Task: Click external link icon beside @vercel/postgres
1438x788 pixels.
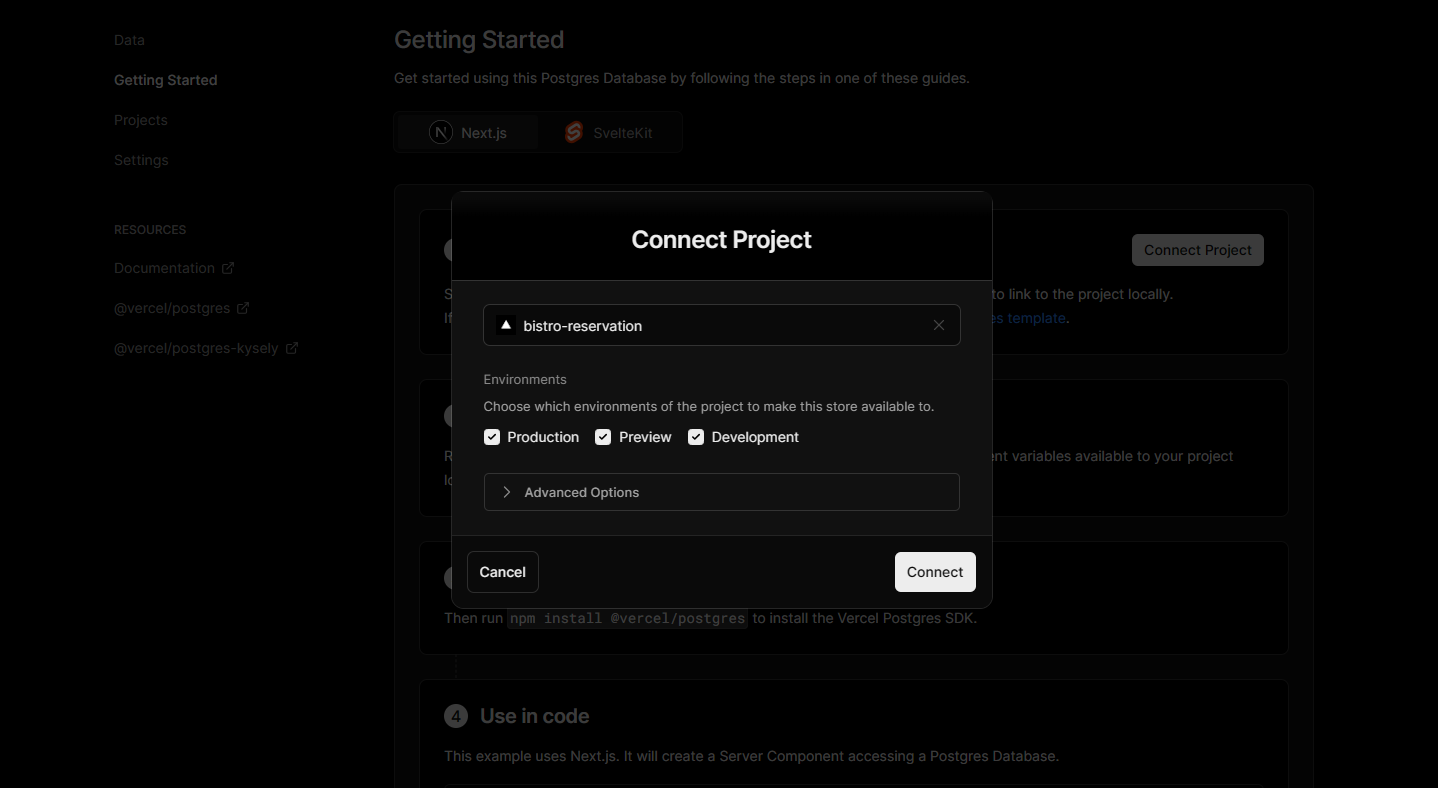Action: click(243, 308)
